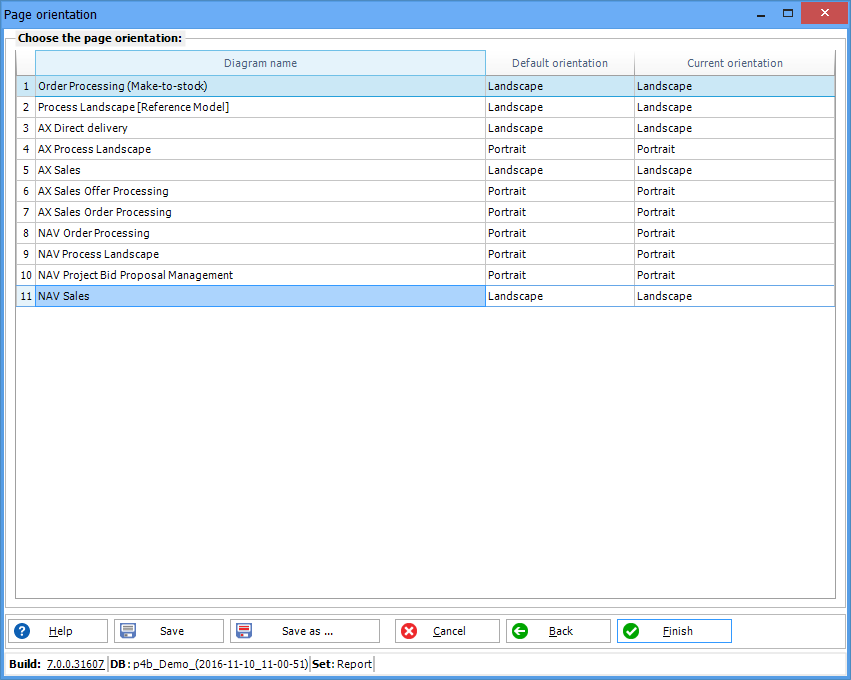Go Back to previous step
Viewport: 851px width, 680px height.
558,631
